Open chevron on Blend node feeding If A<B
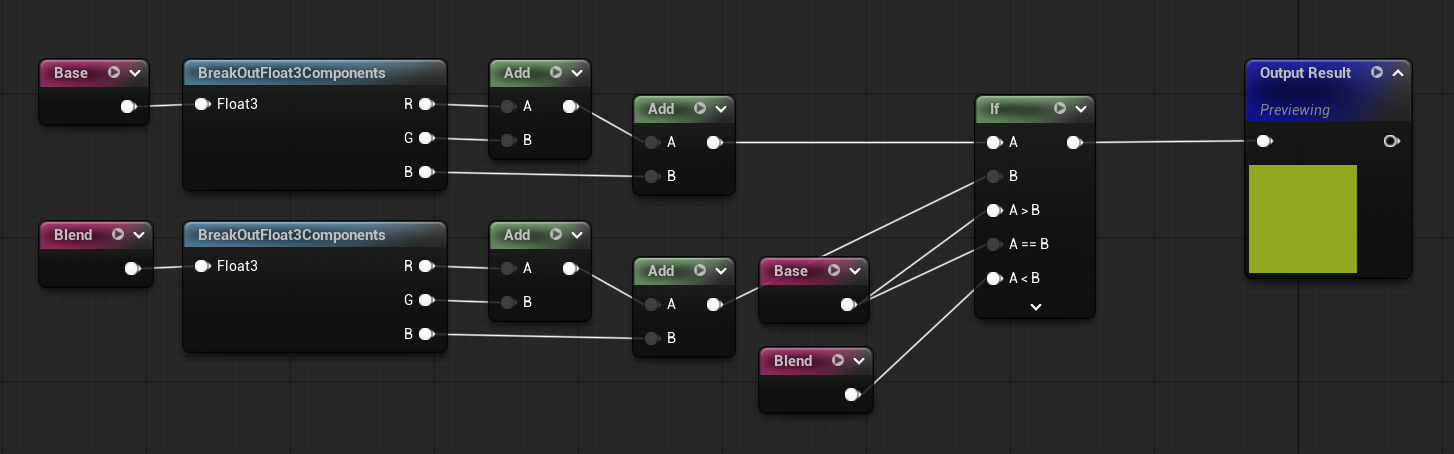1454x454 pixels. [859, 361]
